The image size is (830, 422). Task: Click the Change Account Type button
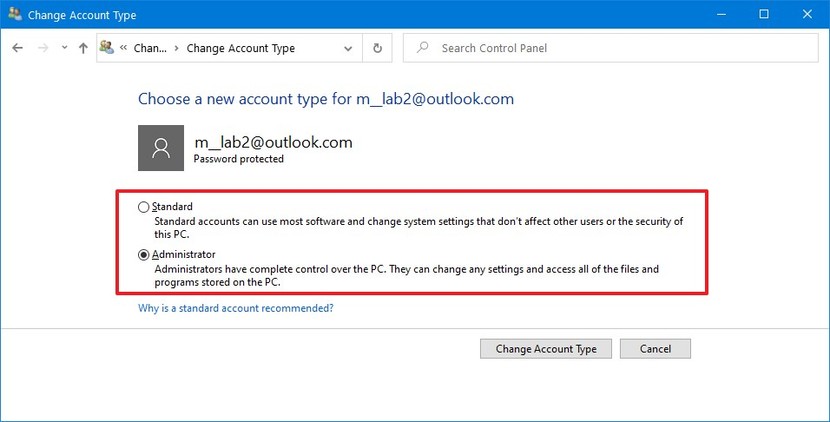546,349
